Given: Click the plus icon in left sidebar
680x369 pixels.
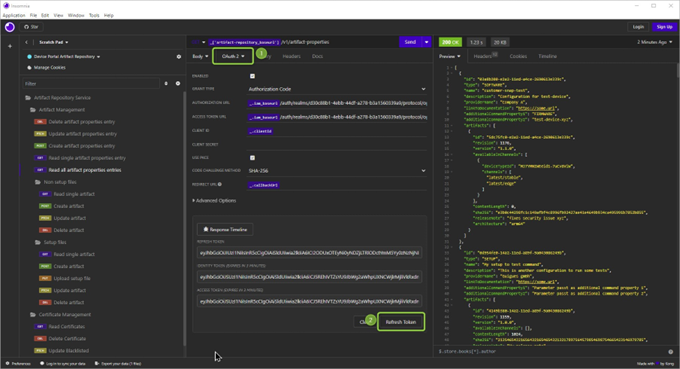Looking at the screenshot, I should [10, 46].
